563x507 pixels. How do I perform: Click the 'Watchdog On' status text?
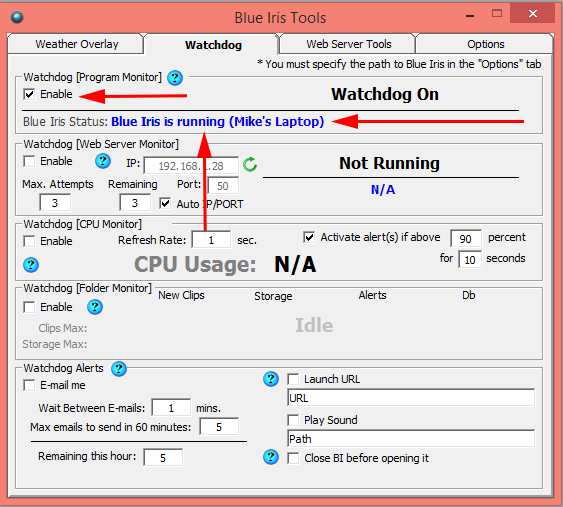385,94
